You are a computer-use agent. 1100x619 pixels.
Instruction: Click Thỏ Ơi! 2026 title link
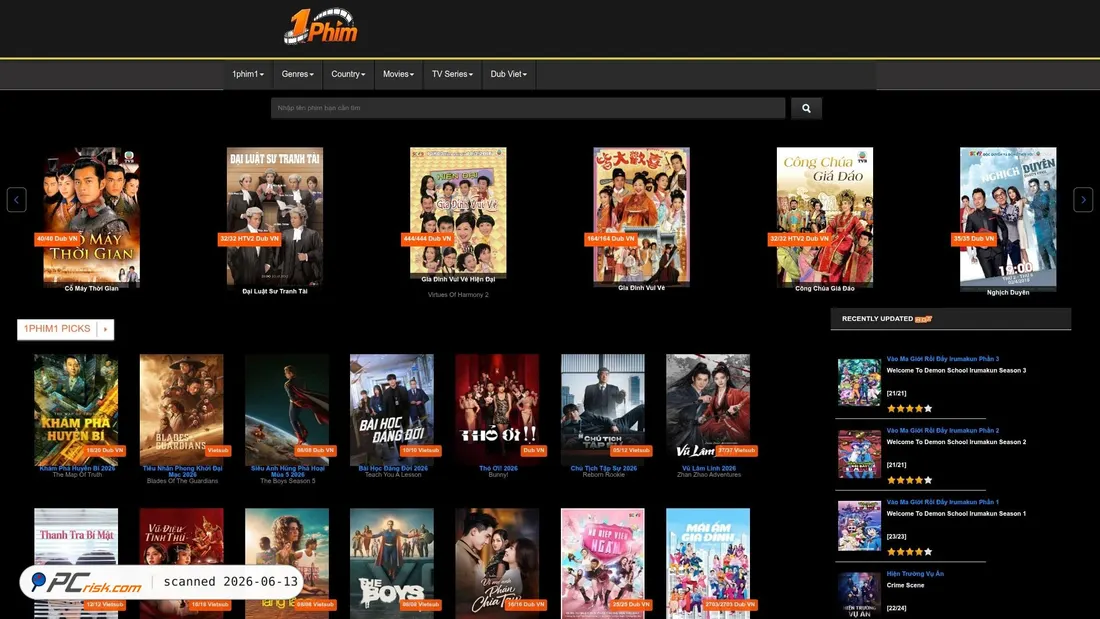(x=498, y=468)
